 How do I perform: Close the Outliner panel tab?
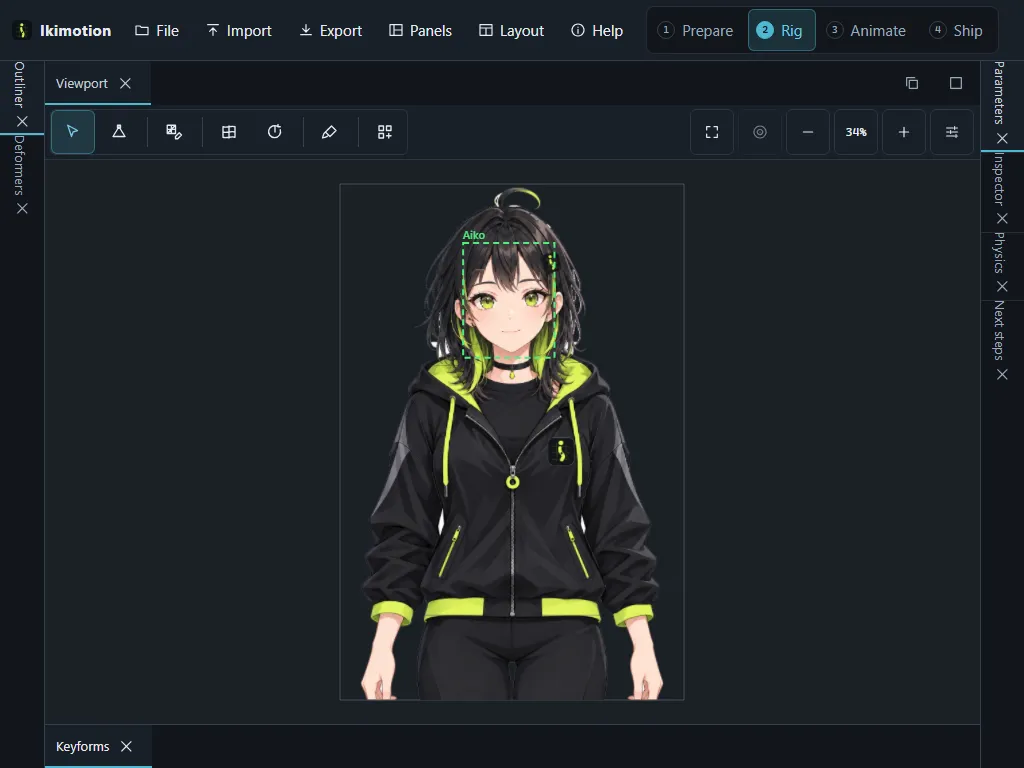(x=22, y=121)
